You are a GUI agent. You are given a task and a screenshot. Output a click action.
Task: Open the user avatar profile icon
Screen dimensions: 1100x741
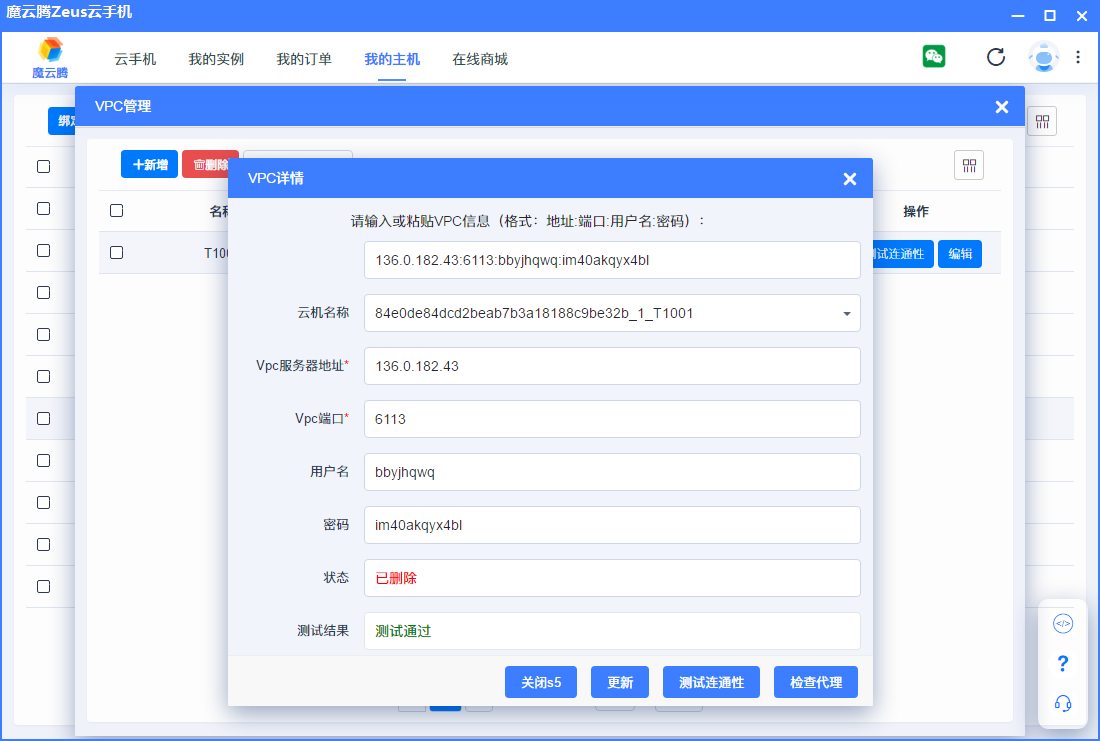1043,57
